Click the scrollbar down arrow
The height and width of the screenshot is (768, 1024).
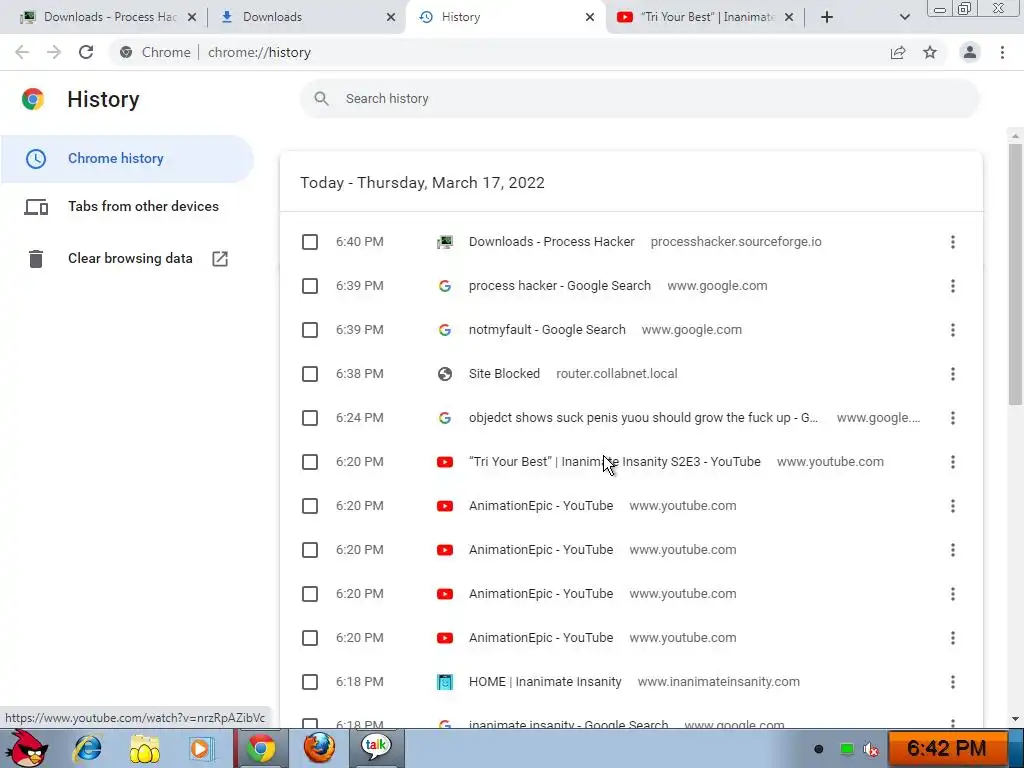1015,719
